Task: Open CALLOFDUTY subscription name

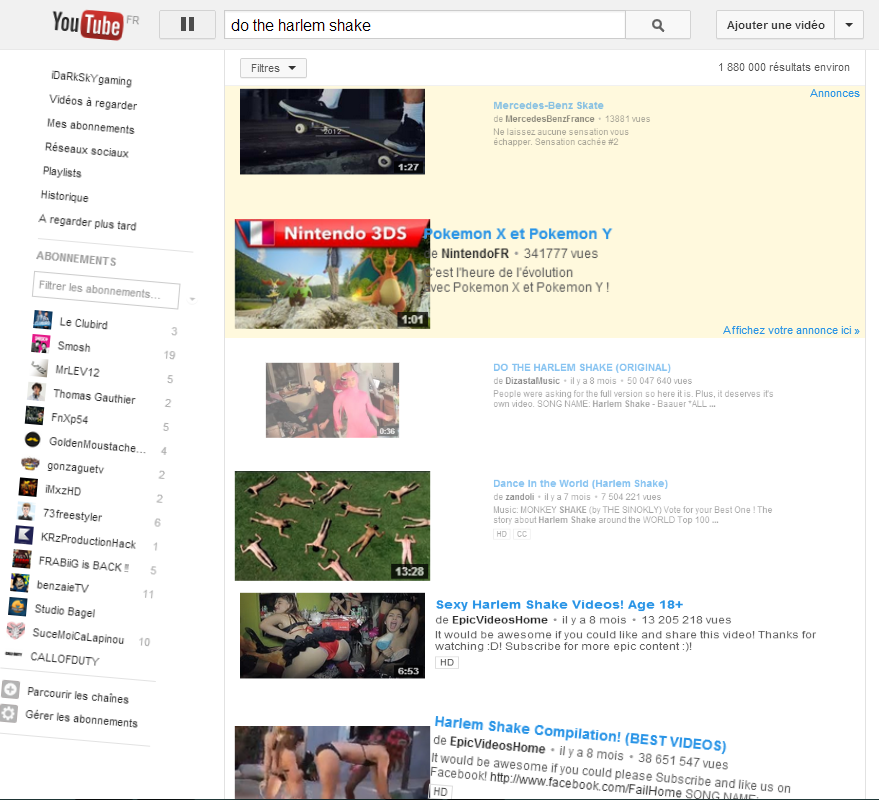Action: [65, 658]
